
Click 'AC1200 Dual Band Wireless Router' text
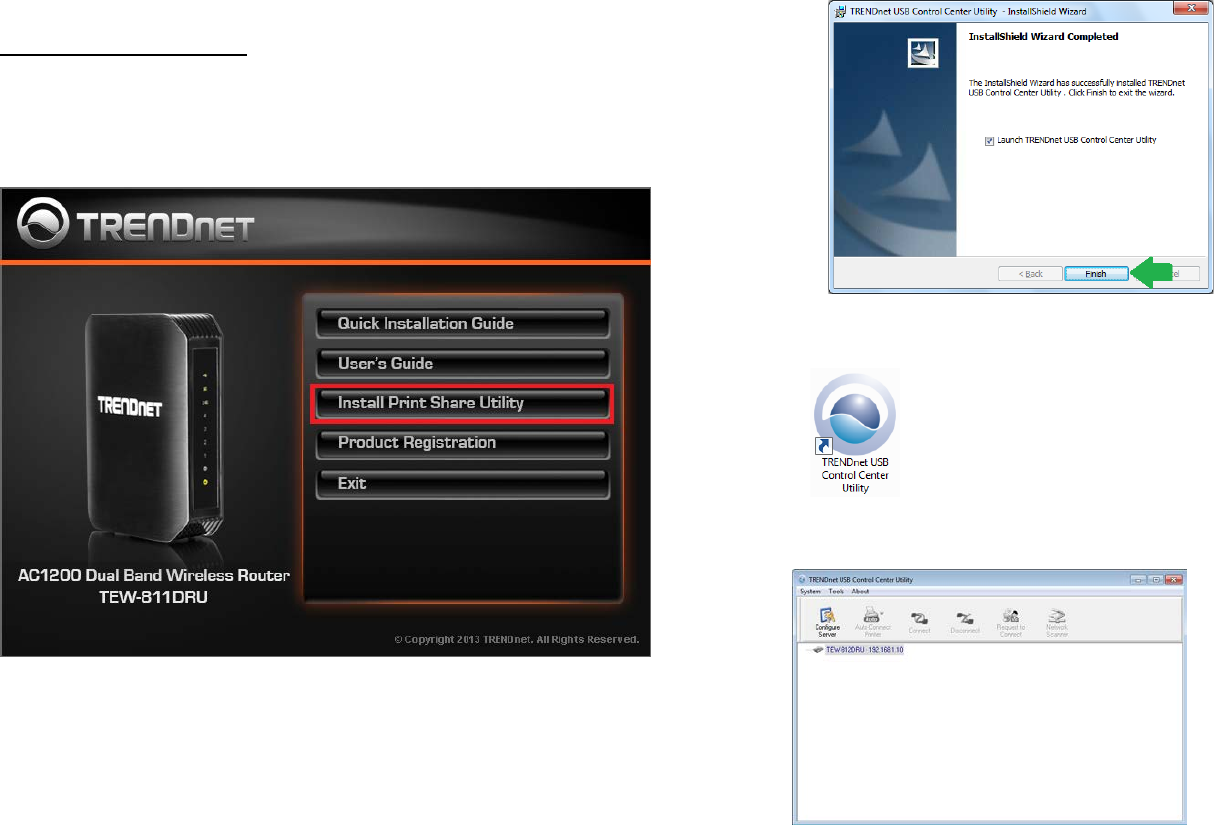tap(155, 575)
